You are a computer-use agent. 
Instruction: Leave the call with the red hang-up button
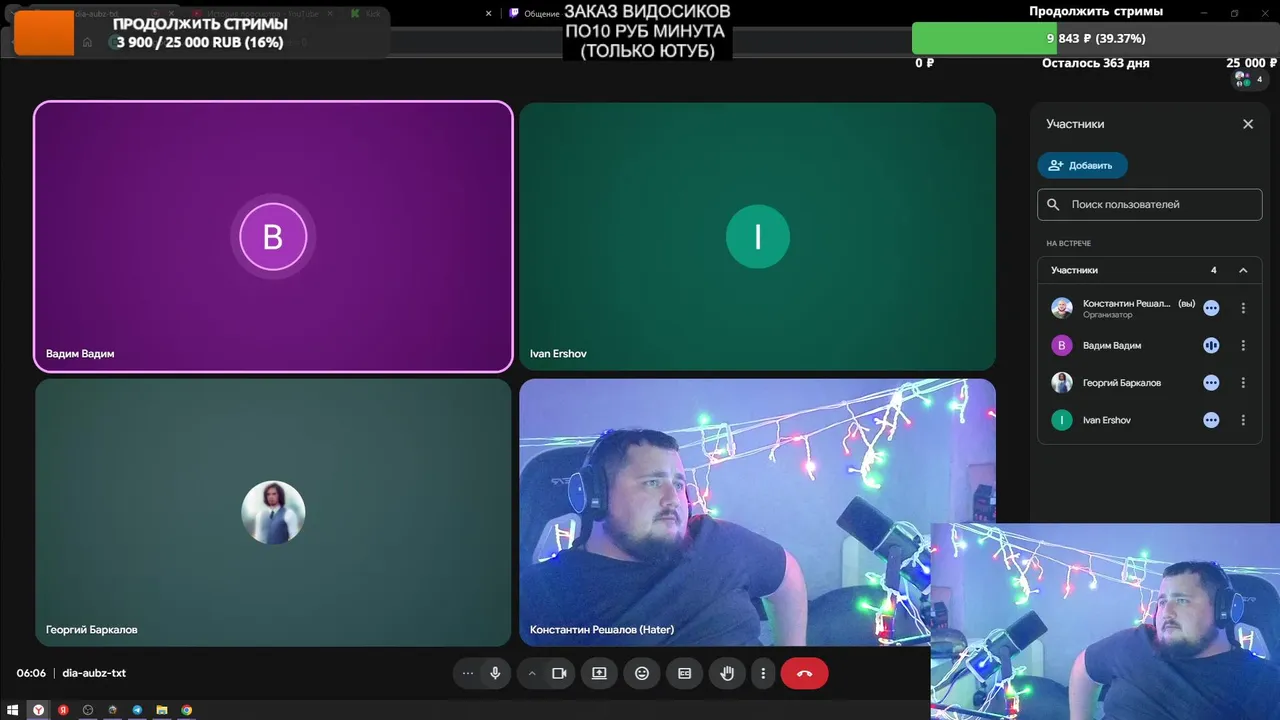(x=805, y=673)
